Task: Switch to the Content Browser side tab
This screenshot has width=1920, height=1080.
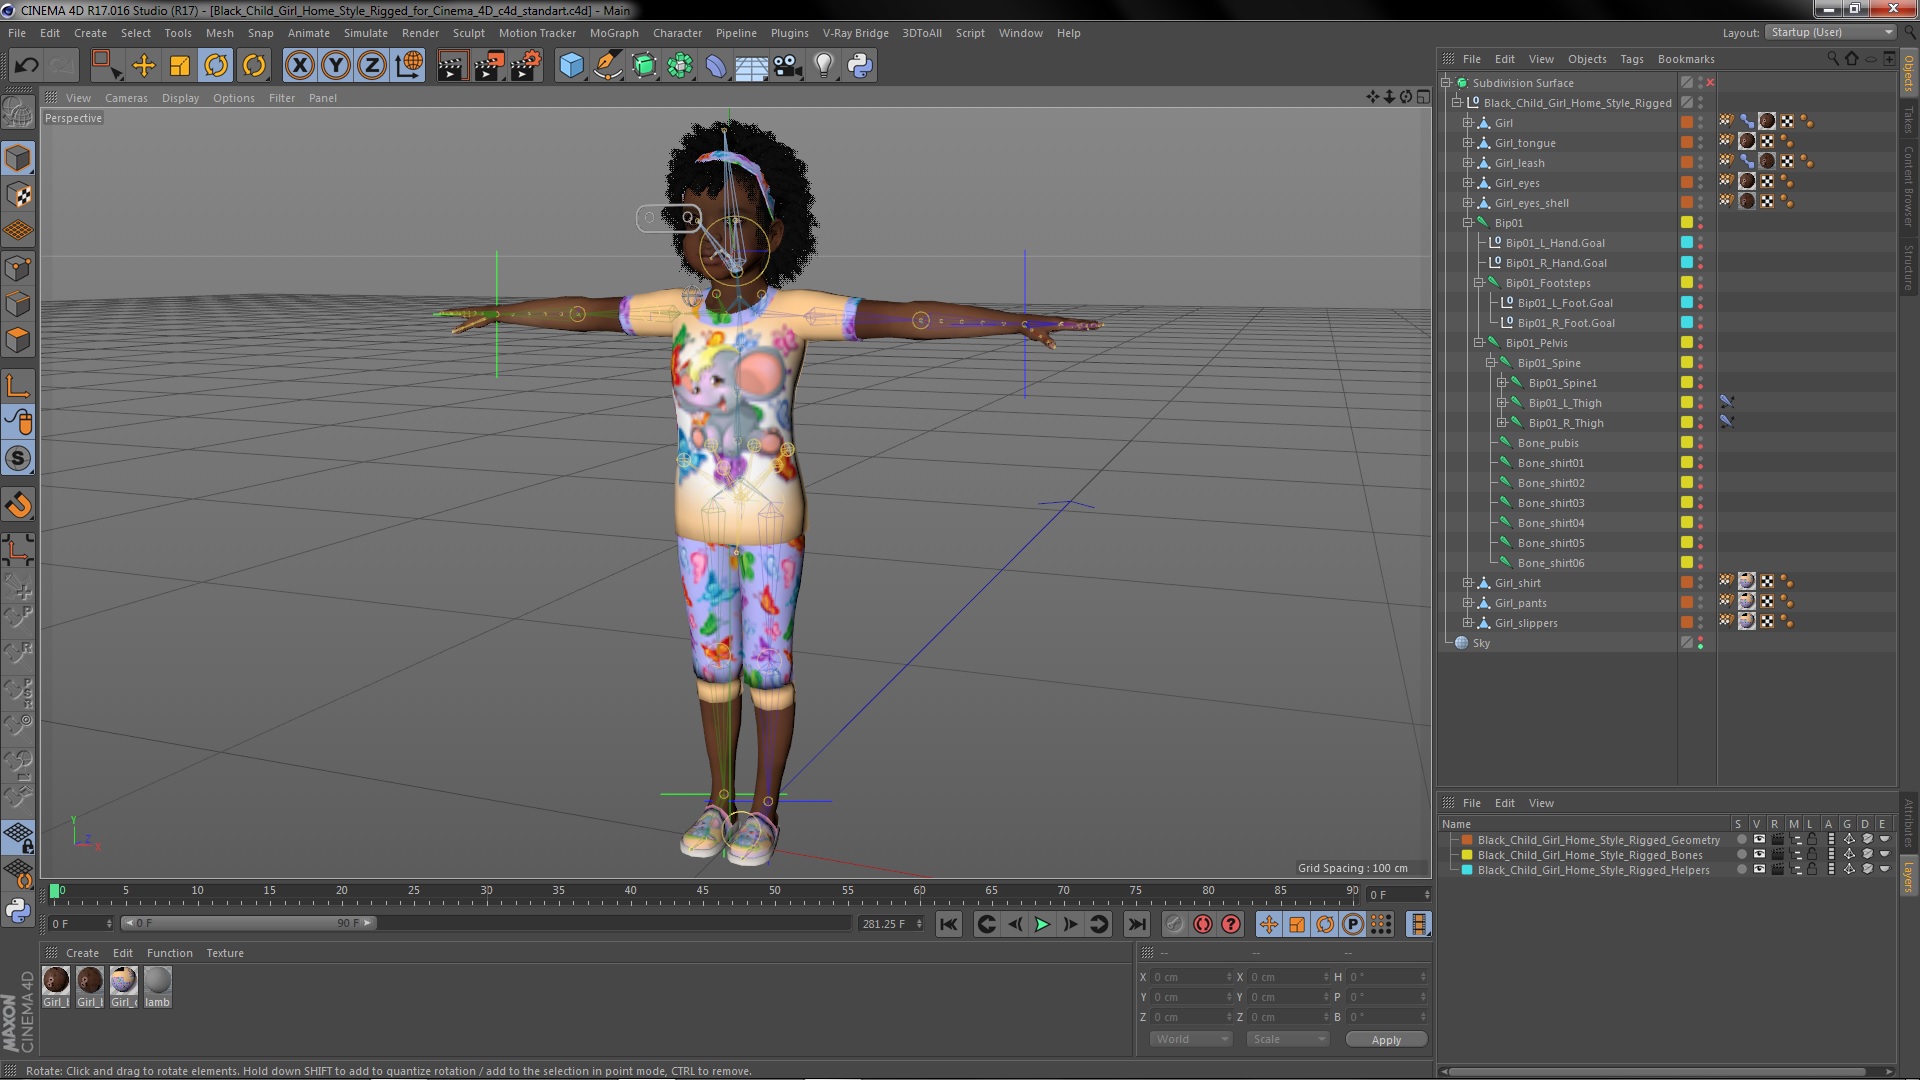Action: pyautogui.click(x=1908, y=186)
